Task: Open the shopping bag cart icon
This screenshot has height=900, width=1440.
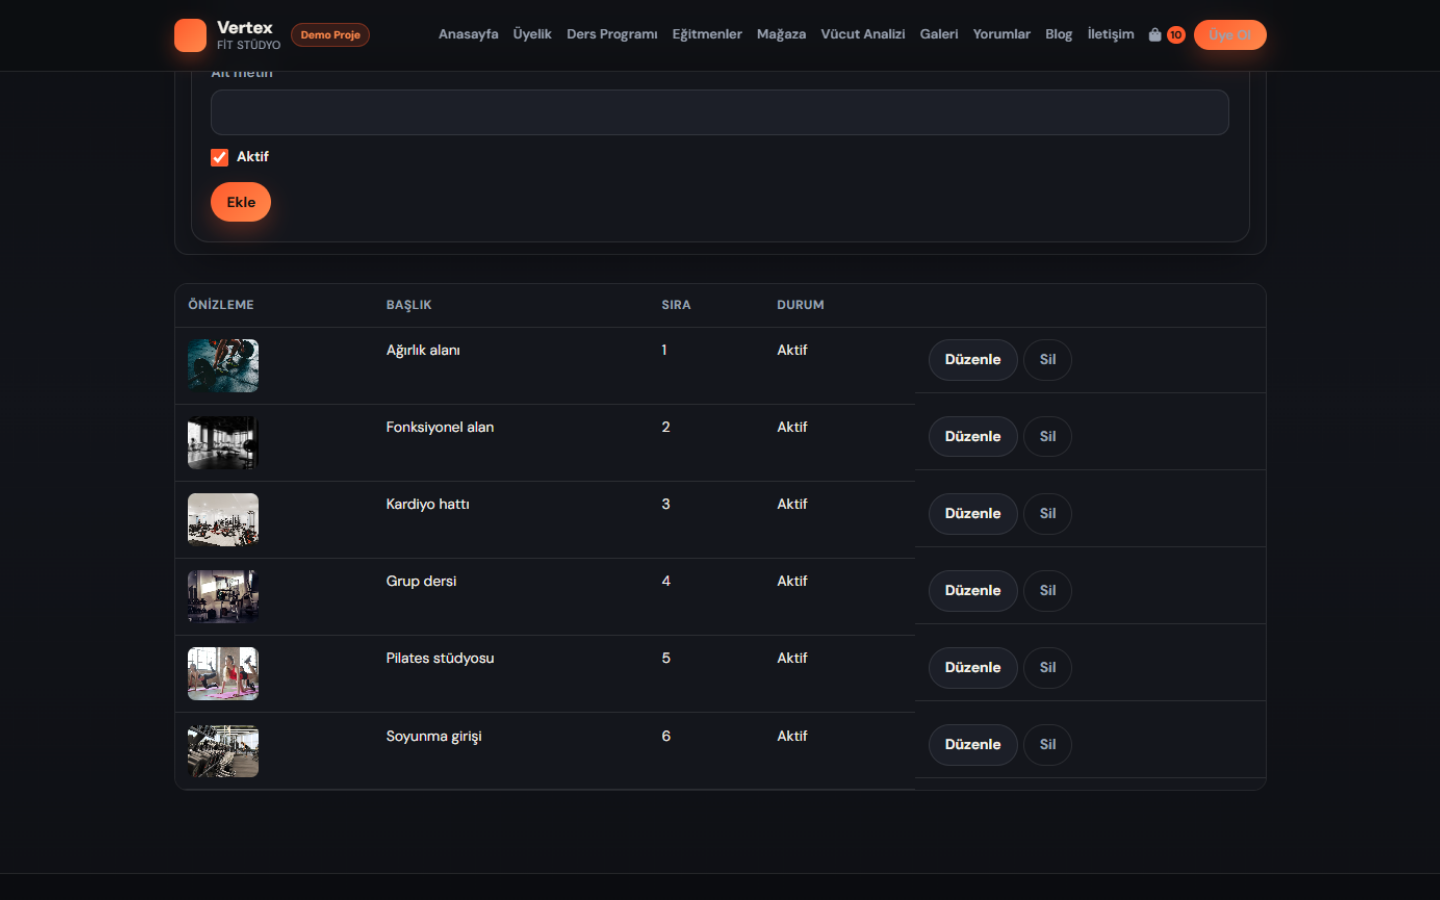Action: point(1155,35)
